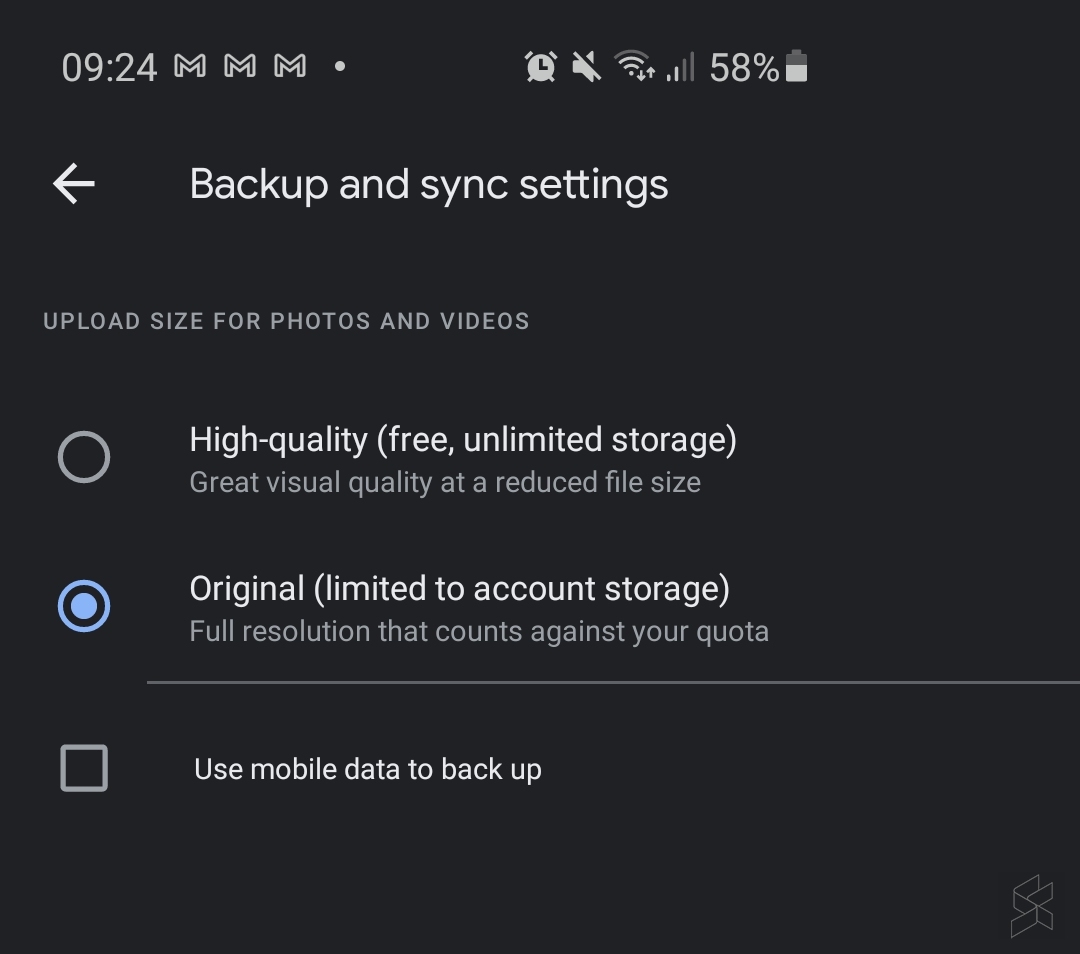The width and height of the screenshot is (1080, 954).
Task: Tap the 09:24 clock in status bar
Action: tap(109, 68)
